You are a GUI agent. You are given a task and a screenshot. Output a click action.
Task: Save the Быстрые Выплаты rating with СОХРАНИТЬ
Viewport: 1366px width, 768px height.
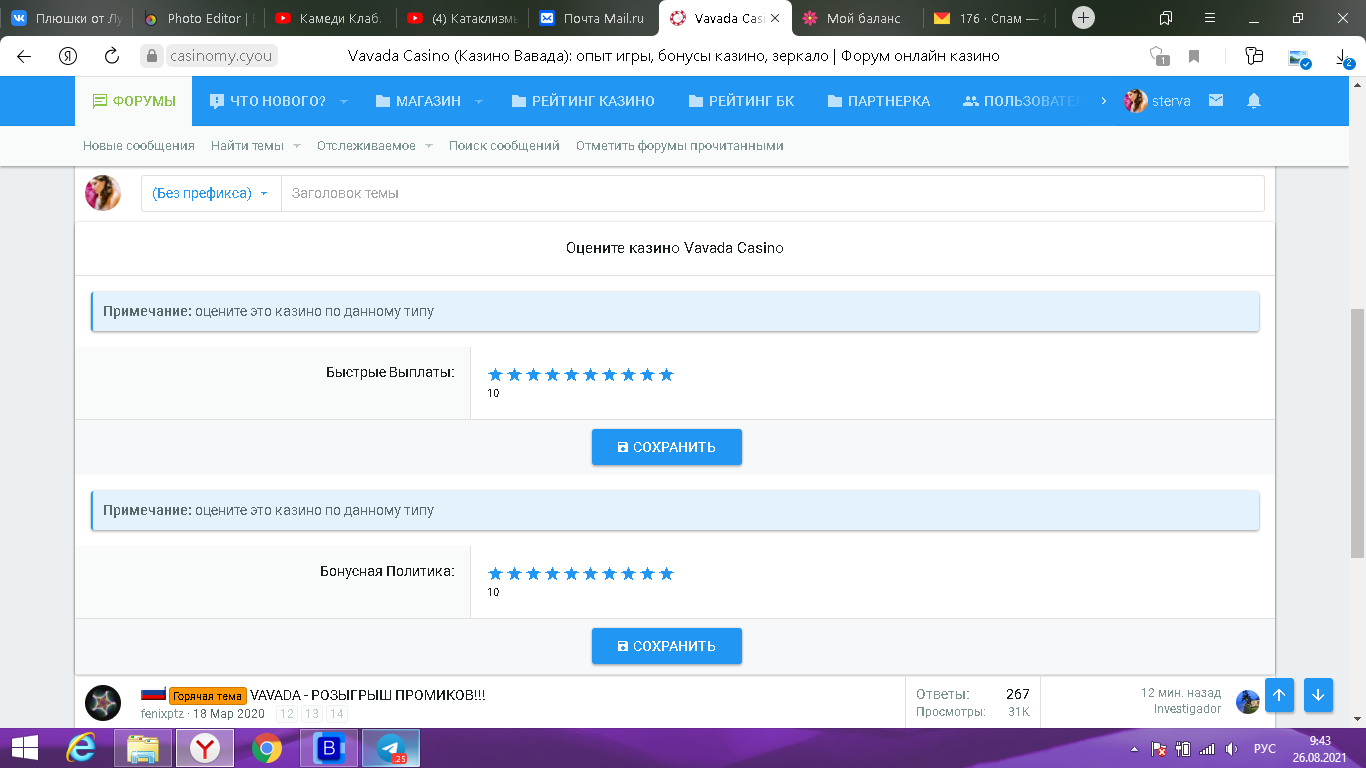click(667, 447)
